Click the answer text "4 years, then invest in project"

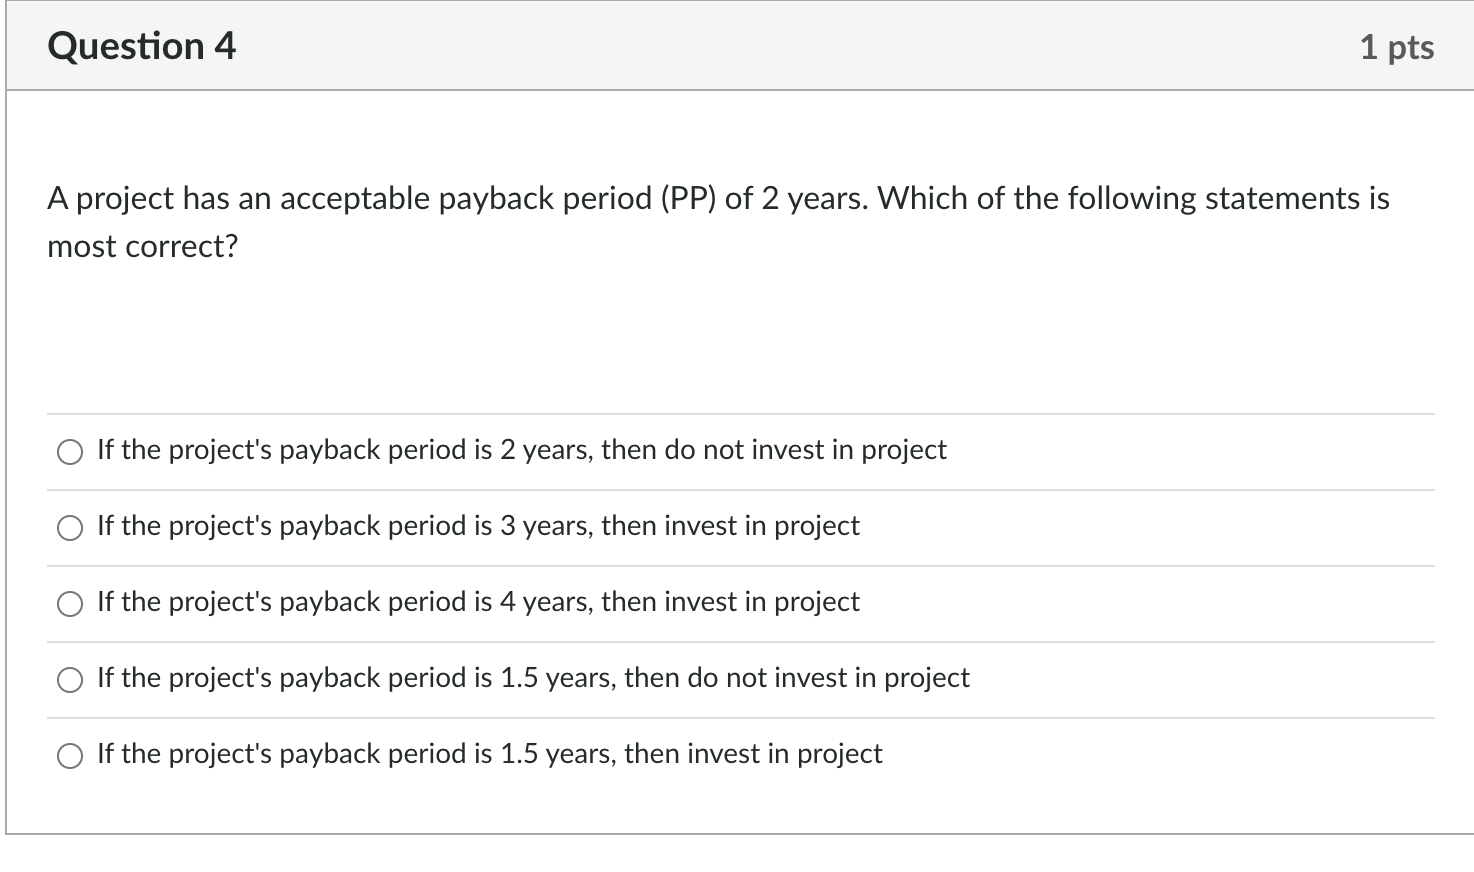click(478, 602)
